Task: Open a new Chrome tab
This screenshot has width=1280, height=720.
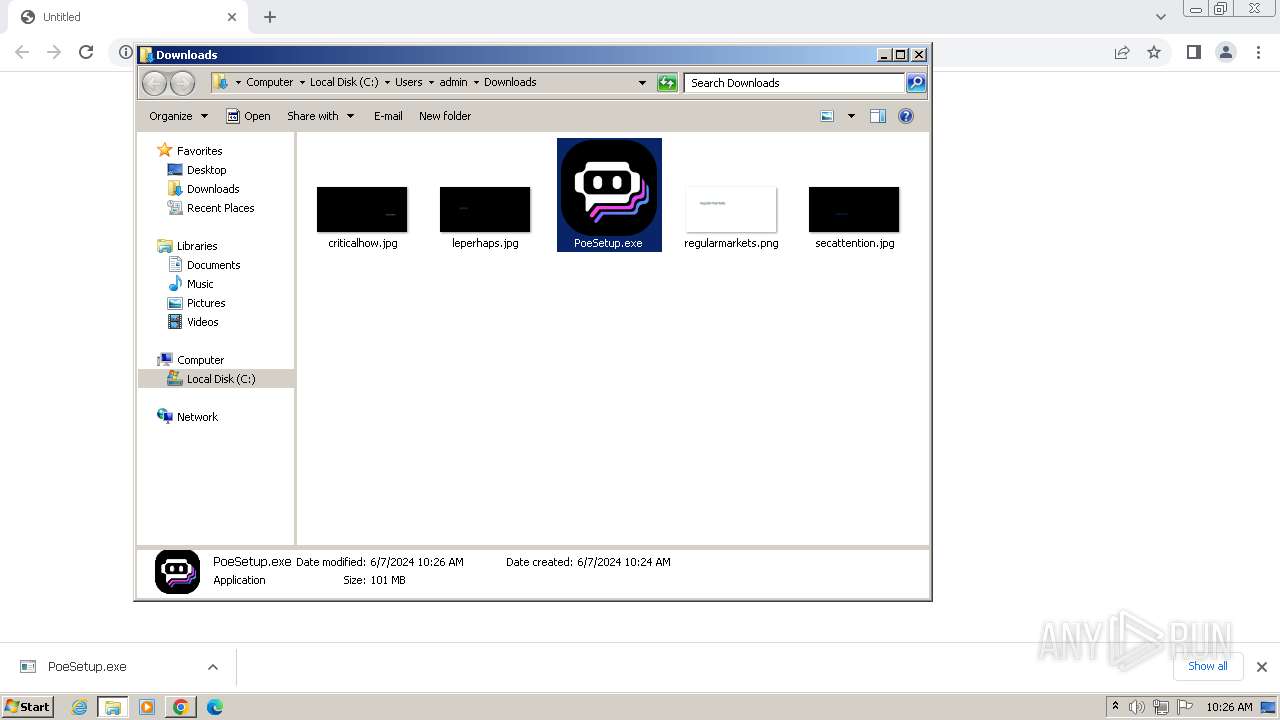Action: click(270, 17)
